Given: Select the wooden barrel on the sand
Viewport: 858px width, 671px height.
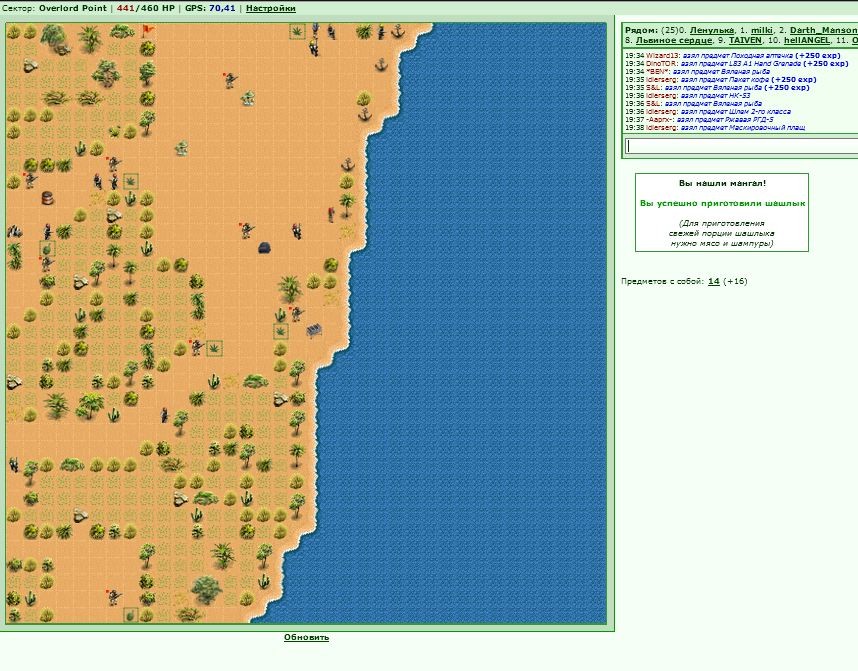Looking at the screenshot, I should coord(48,197).
